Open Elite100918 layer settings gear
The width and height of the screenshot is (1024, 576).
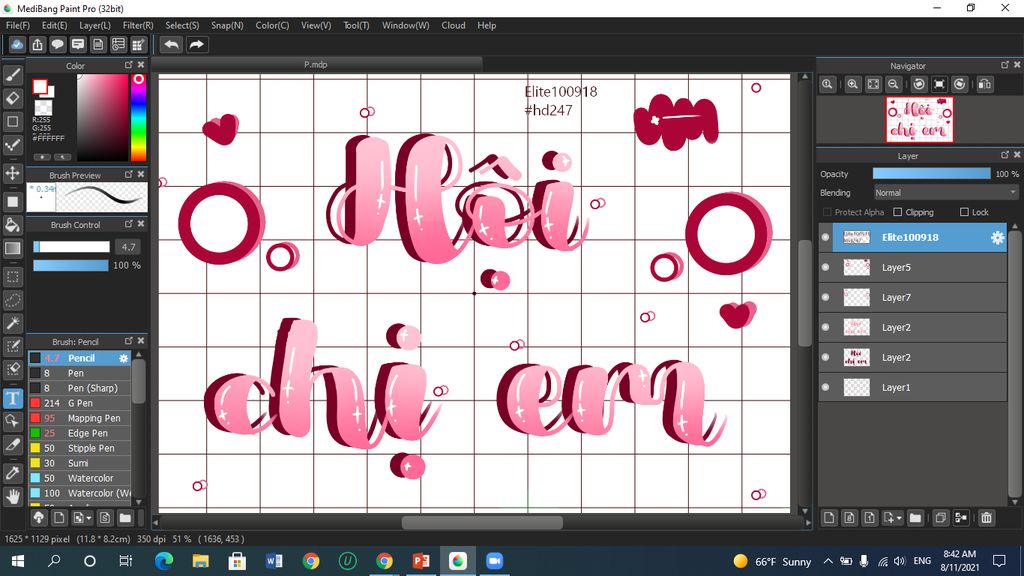tap(997, 238)
